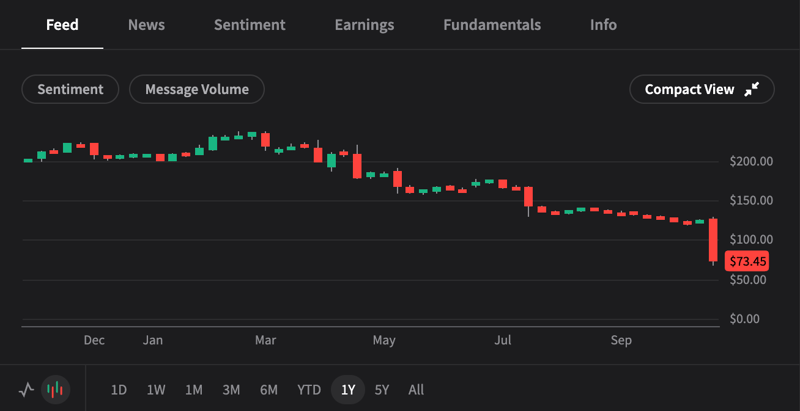Open the News tab
Image resolution: width=800 pixels, height=411 pixels.
146,24
